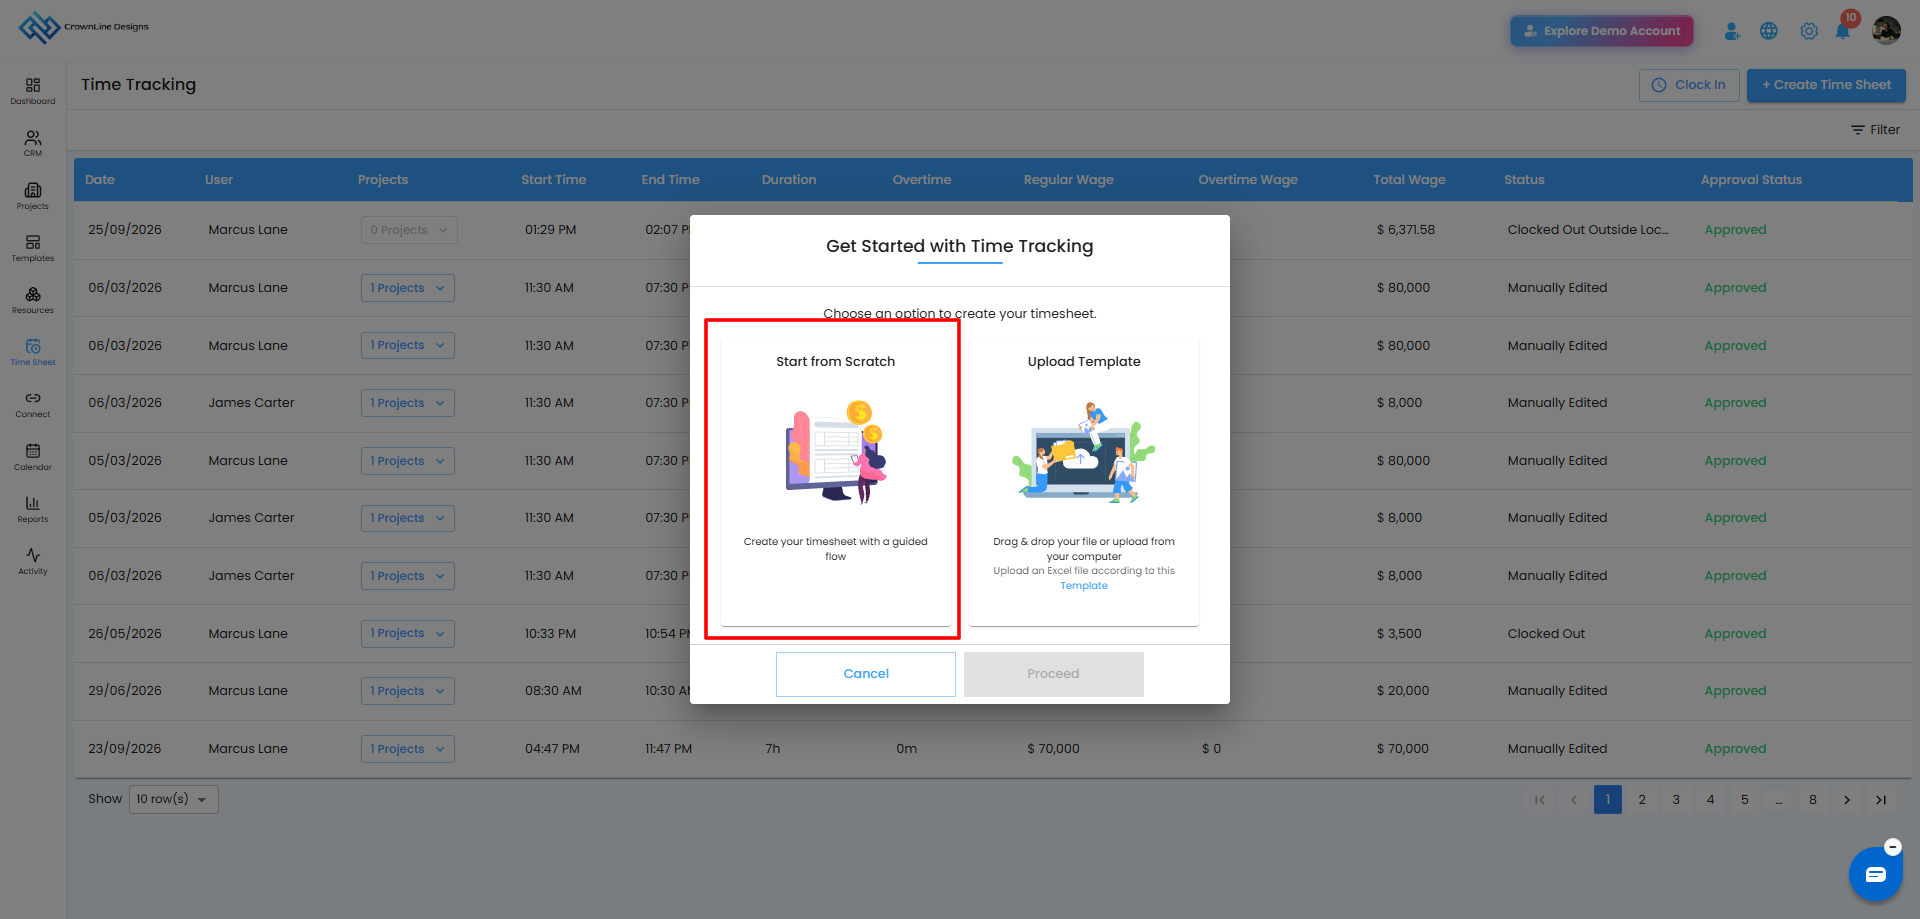Expand the 10 row(s) dropdown
The image size is (1920, 919).
(x=174, y=799)
